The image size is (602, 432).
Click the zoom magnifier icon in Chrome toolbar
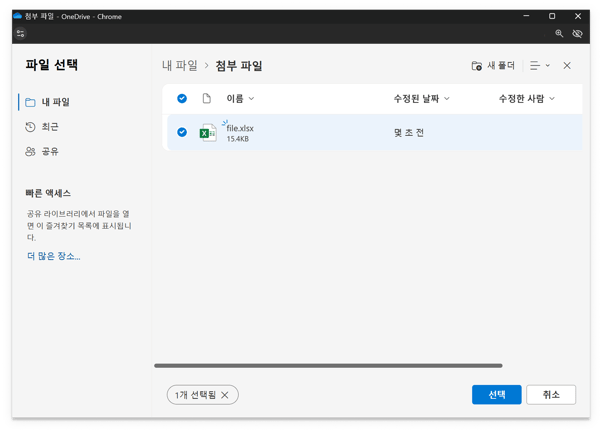click(x=559, y=34)
